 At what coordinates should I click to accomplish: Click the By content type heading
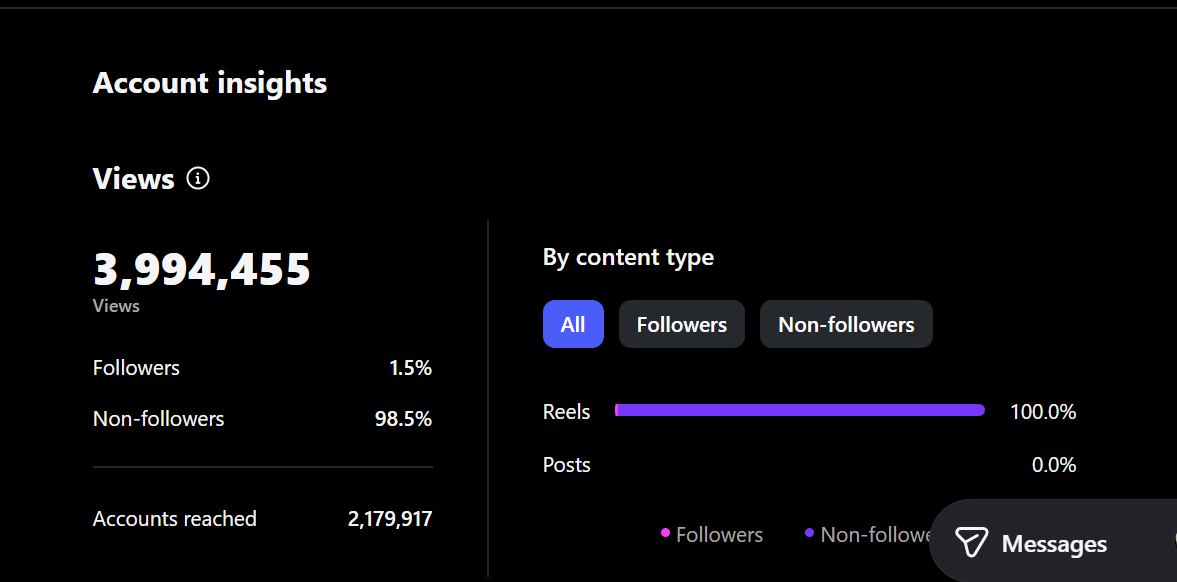tap(628, 257)
